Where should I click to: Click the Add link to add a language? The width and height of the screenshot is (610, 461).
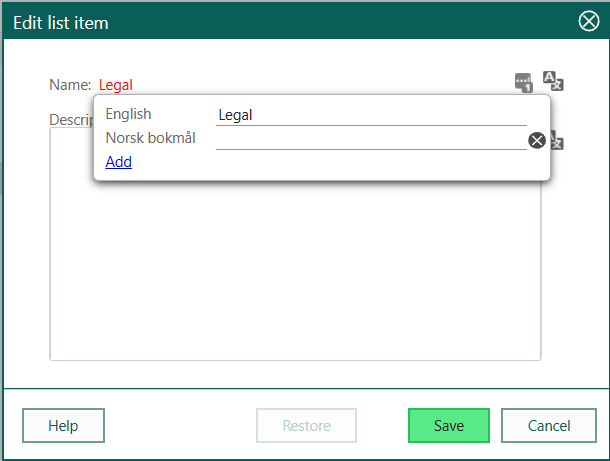pos(118,162)
